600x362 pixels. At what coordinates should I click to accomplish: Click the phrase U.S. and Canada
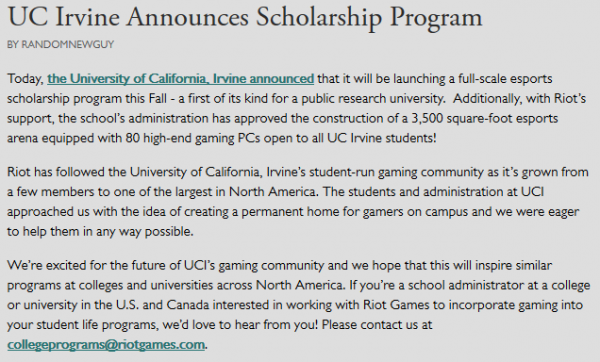pyautogui.click(x=162, y=305)
